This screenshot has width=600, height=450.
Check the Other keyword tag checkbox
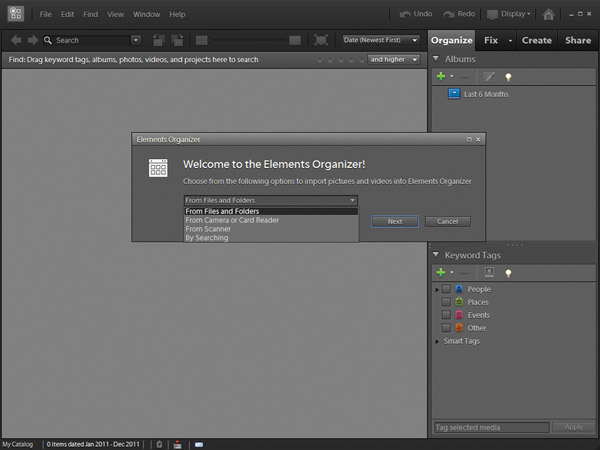coord(446,328)
